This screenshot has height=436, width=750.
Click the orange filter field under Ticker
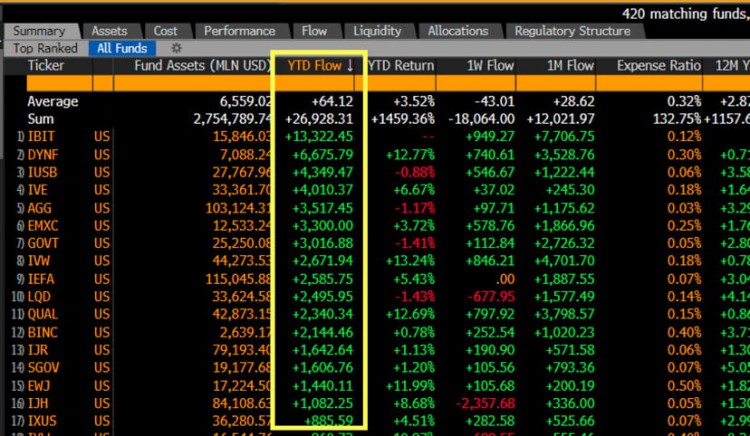coord(59,84)
